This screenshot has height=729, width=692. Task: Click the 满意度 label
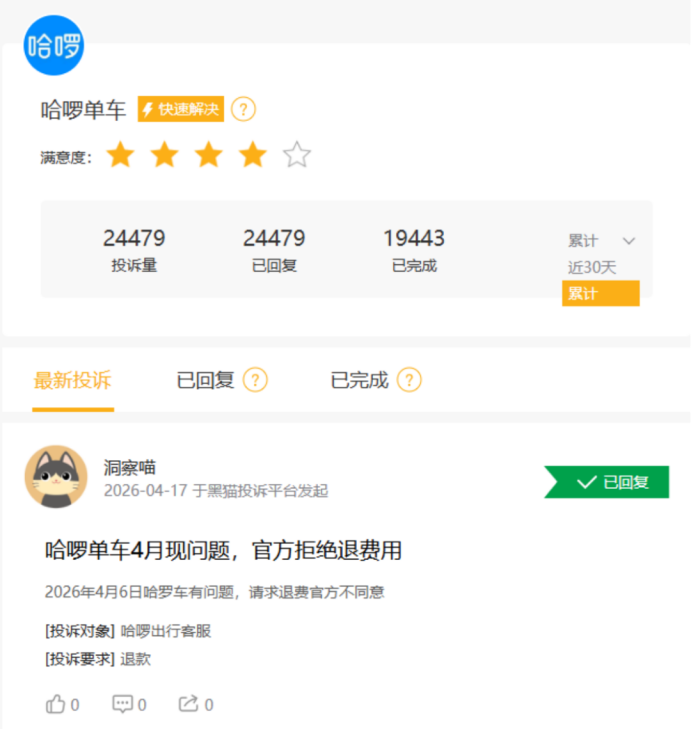click(66, 158)
